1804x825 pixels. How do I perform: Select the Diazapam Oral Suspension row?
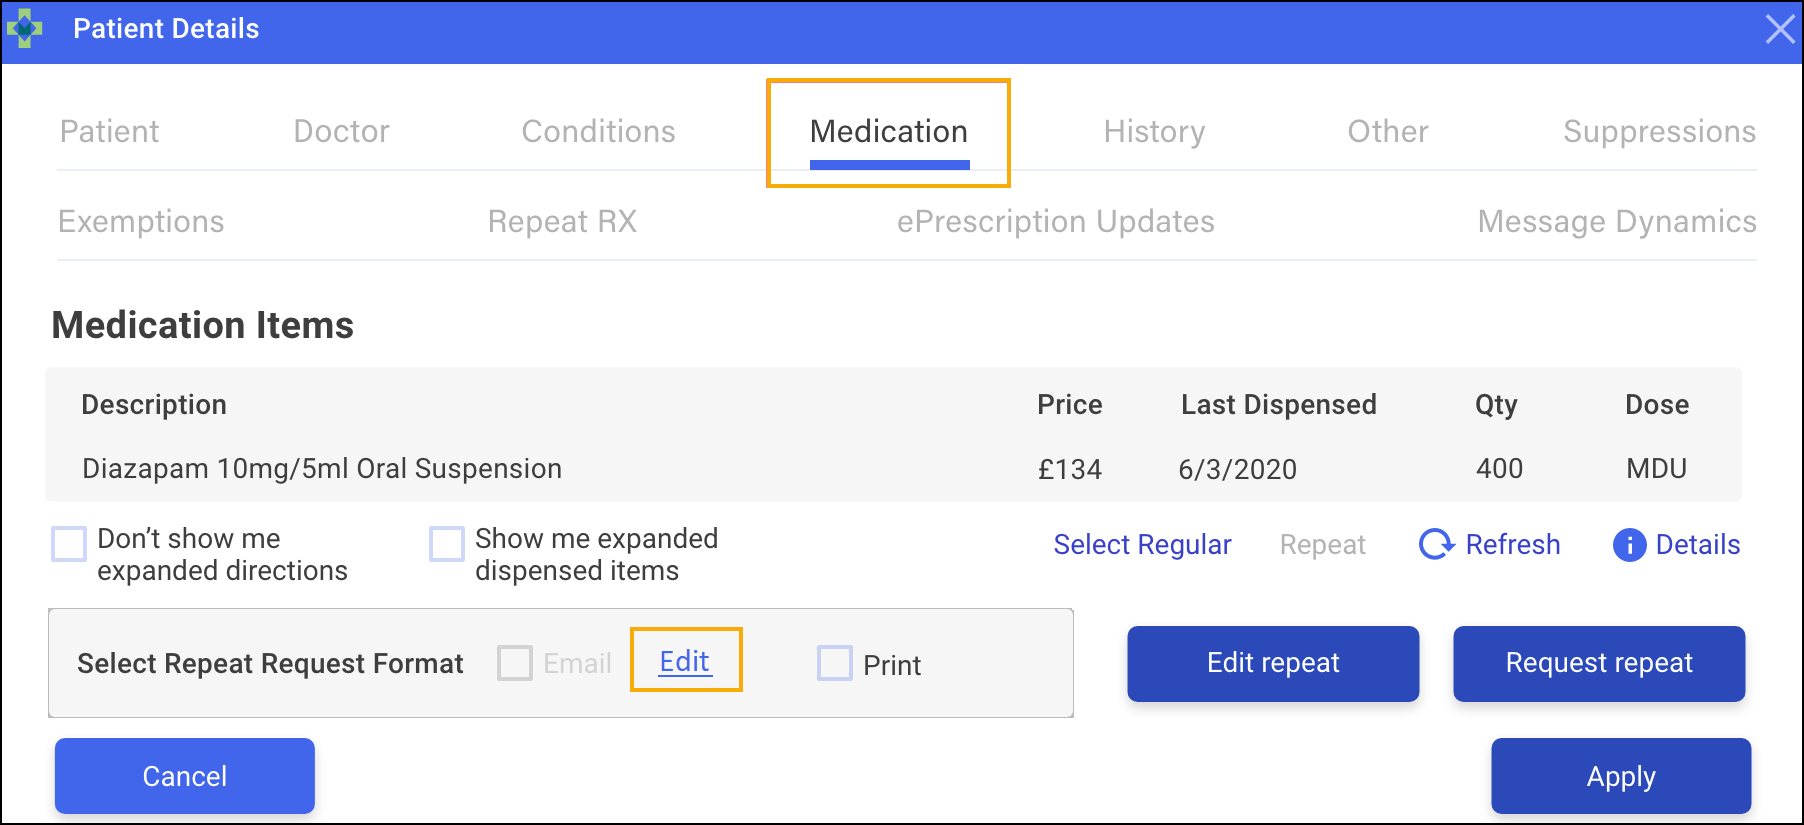tap(322, 469)
